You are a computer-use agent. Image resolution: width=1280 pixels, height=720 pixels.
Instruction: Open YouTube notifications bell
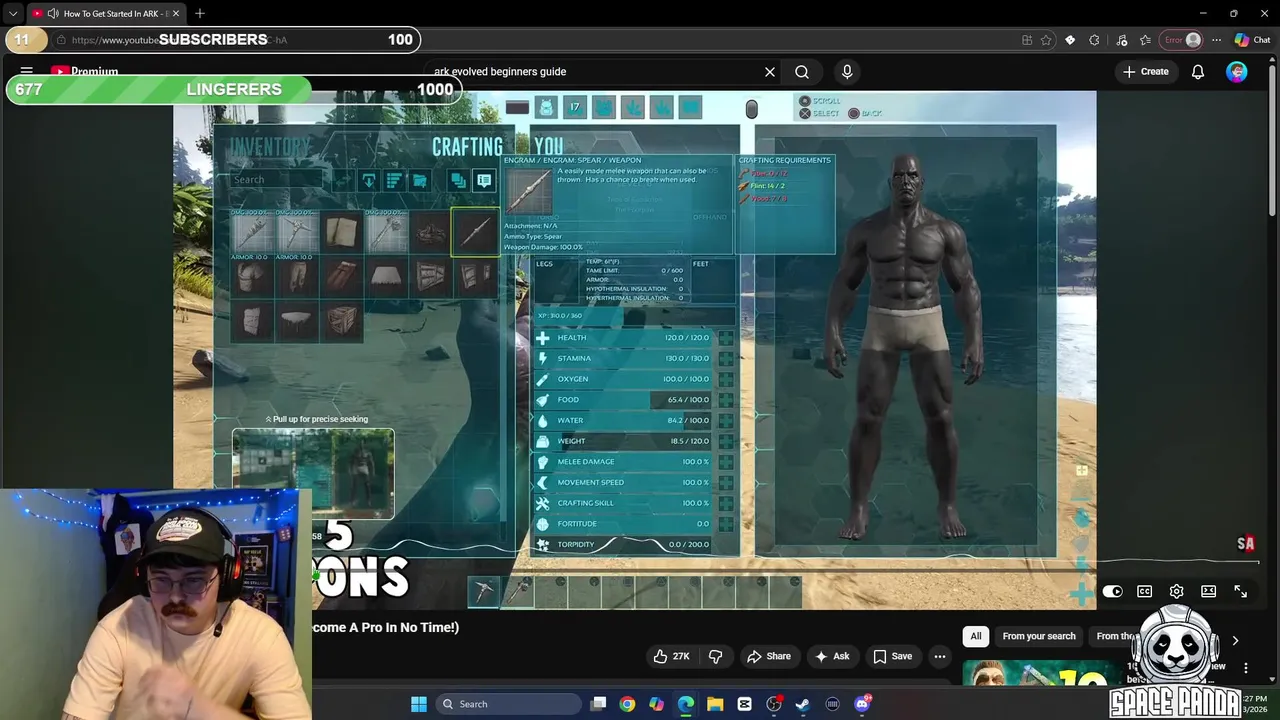[x=1198, y=72]
